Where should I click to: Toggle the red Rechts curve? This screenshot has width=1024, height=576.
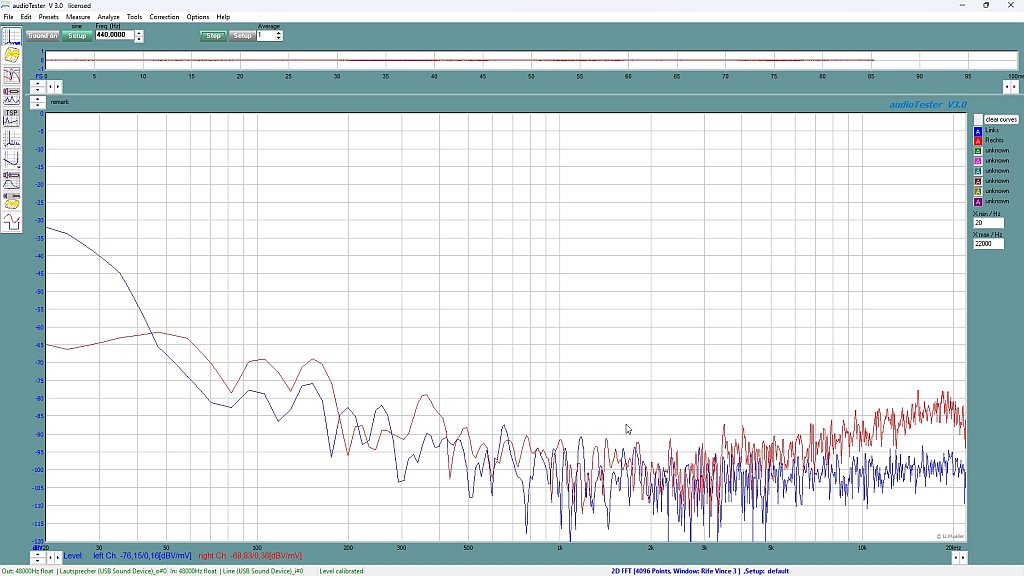978,140
